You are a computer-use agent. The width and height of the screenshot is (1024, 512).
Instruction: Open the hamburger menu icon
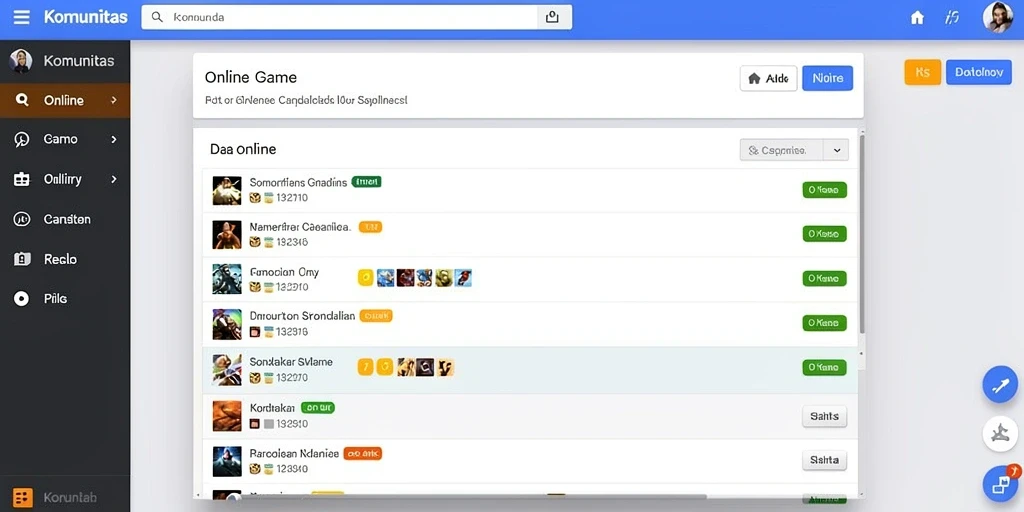coord(22,17)
